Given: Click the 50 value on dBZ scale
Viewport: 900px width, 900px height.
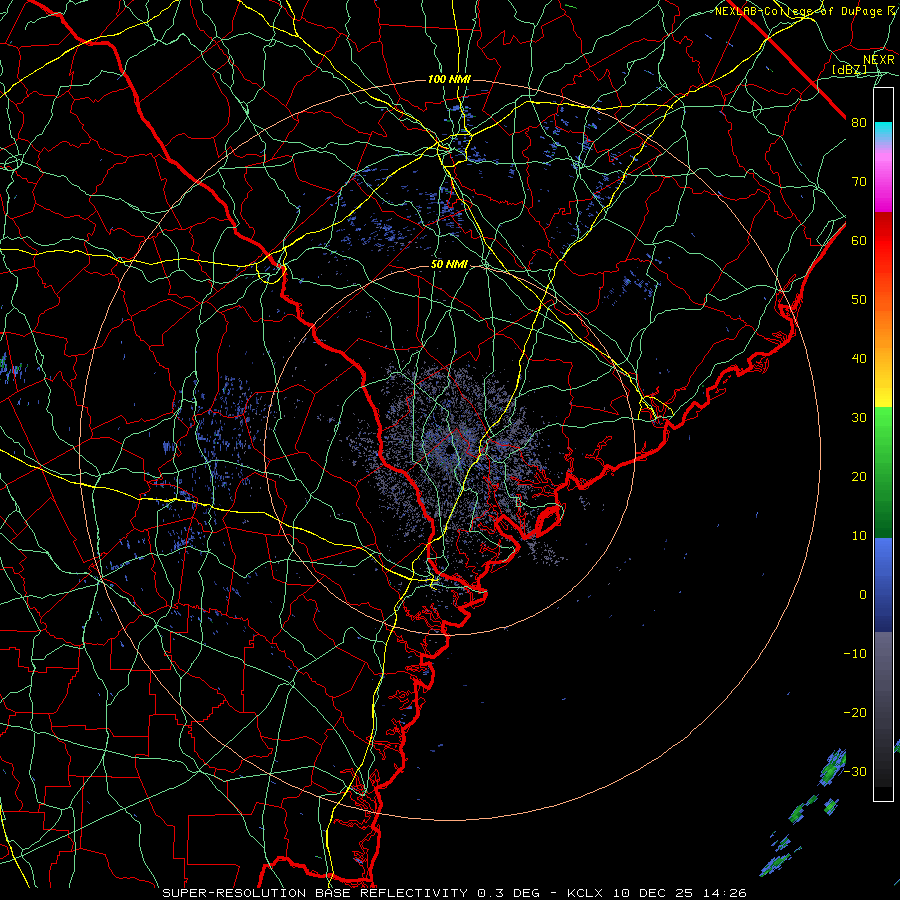Looking at the screenshot, I should click(x=859, y=300).
